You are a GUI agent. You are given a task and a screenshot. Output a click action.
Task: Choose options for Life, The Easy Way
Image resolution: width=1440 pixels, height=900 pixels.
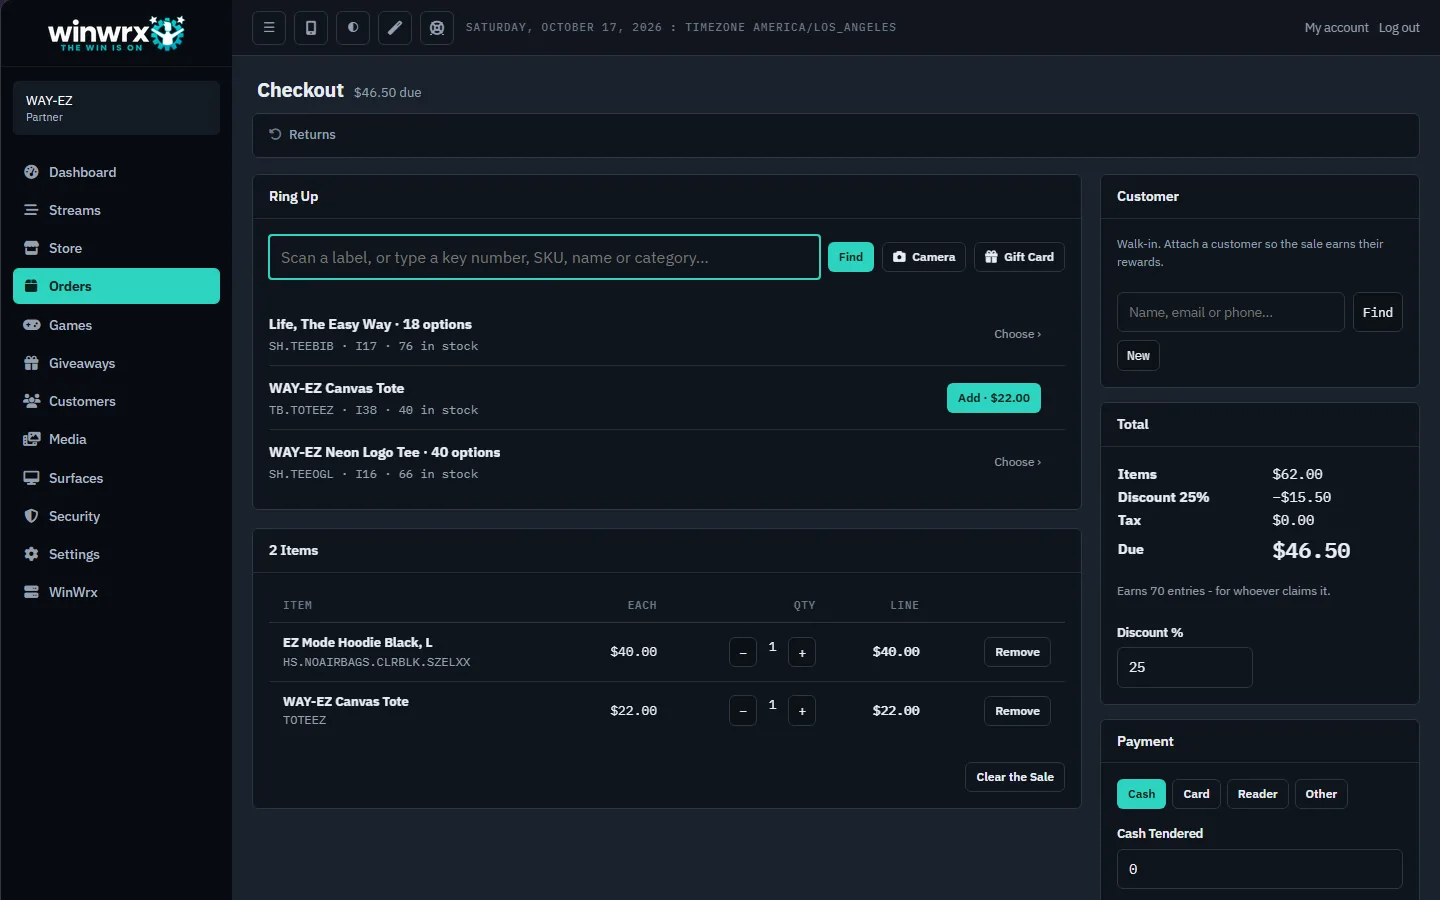coord(1017,334)
